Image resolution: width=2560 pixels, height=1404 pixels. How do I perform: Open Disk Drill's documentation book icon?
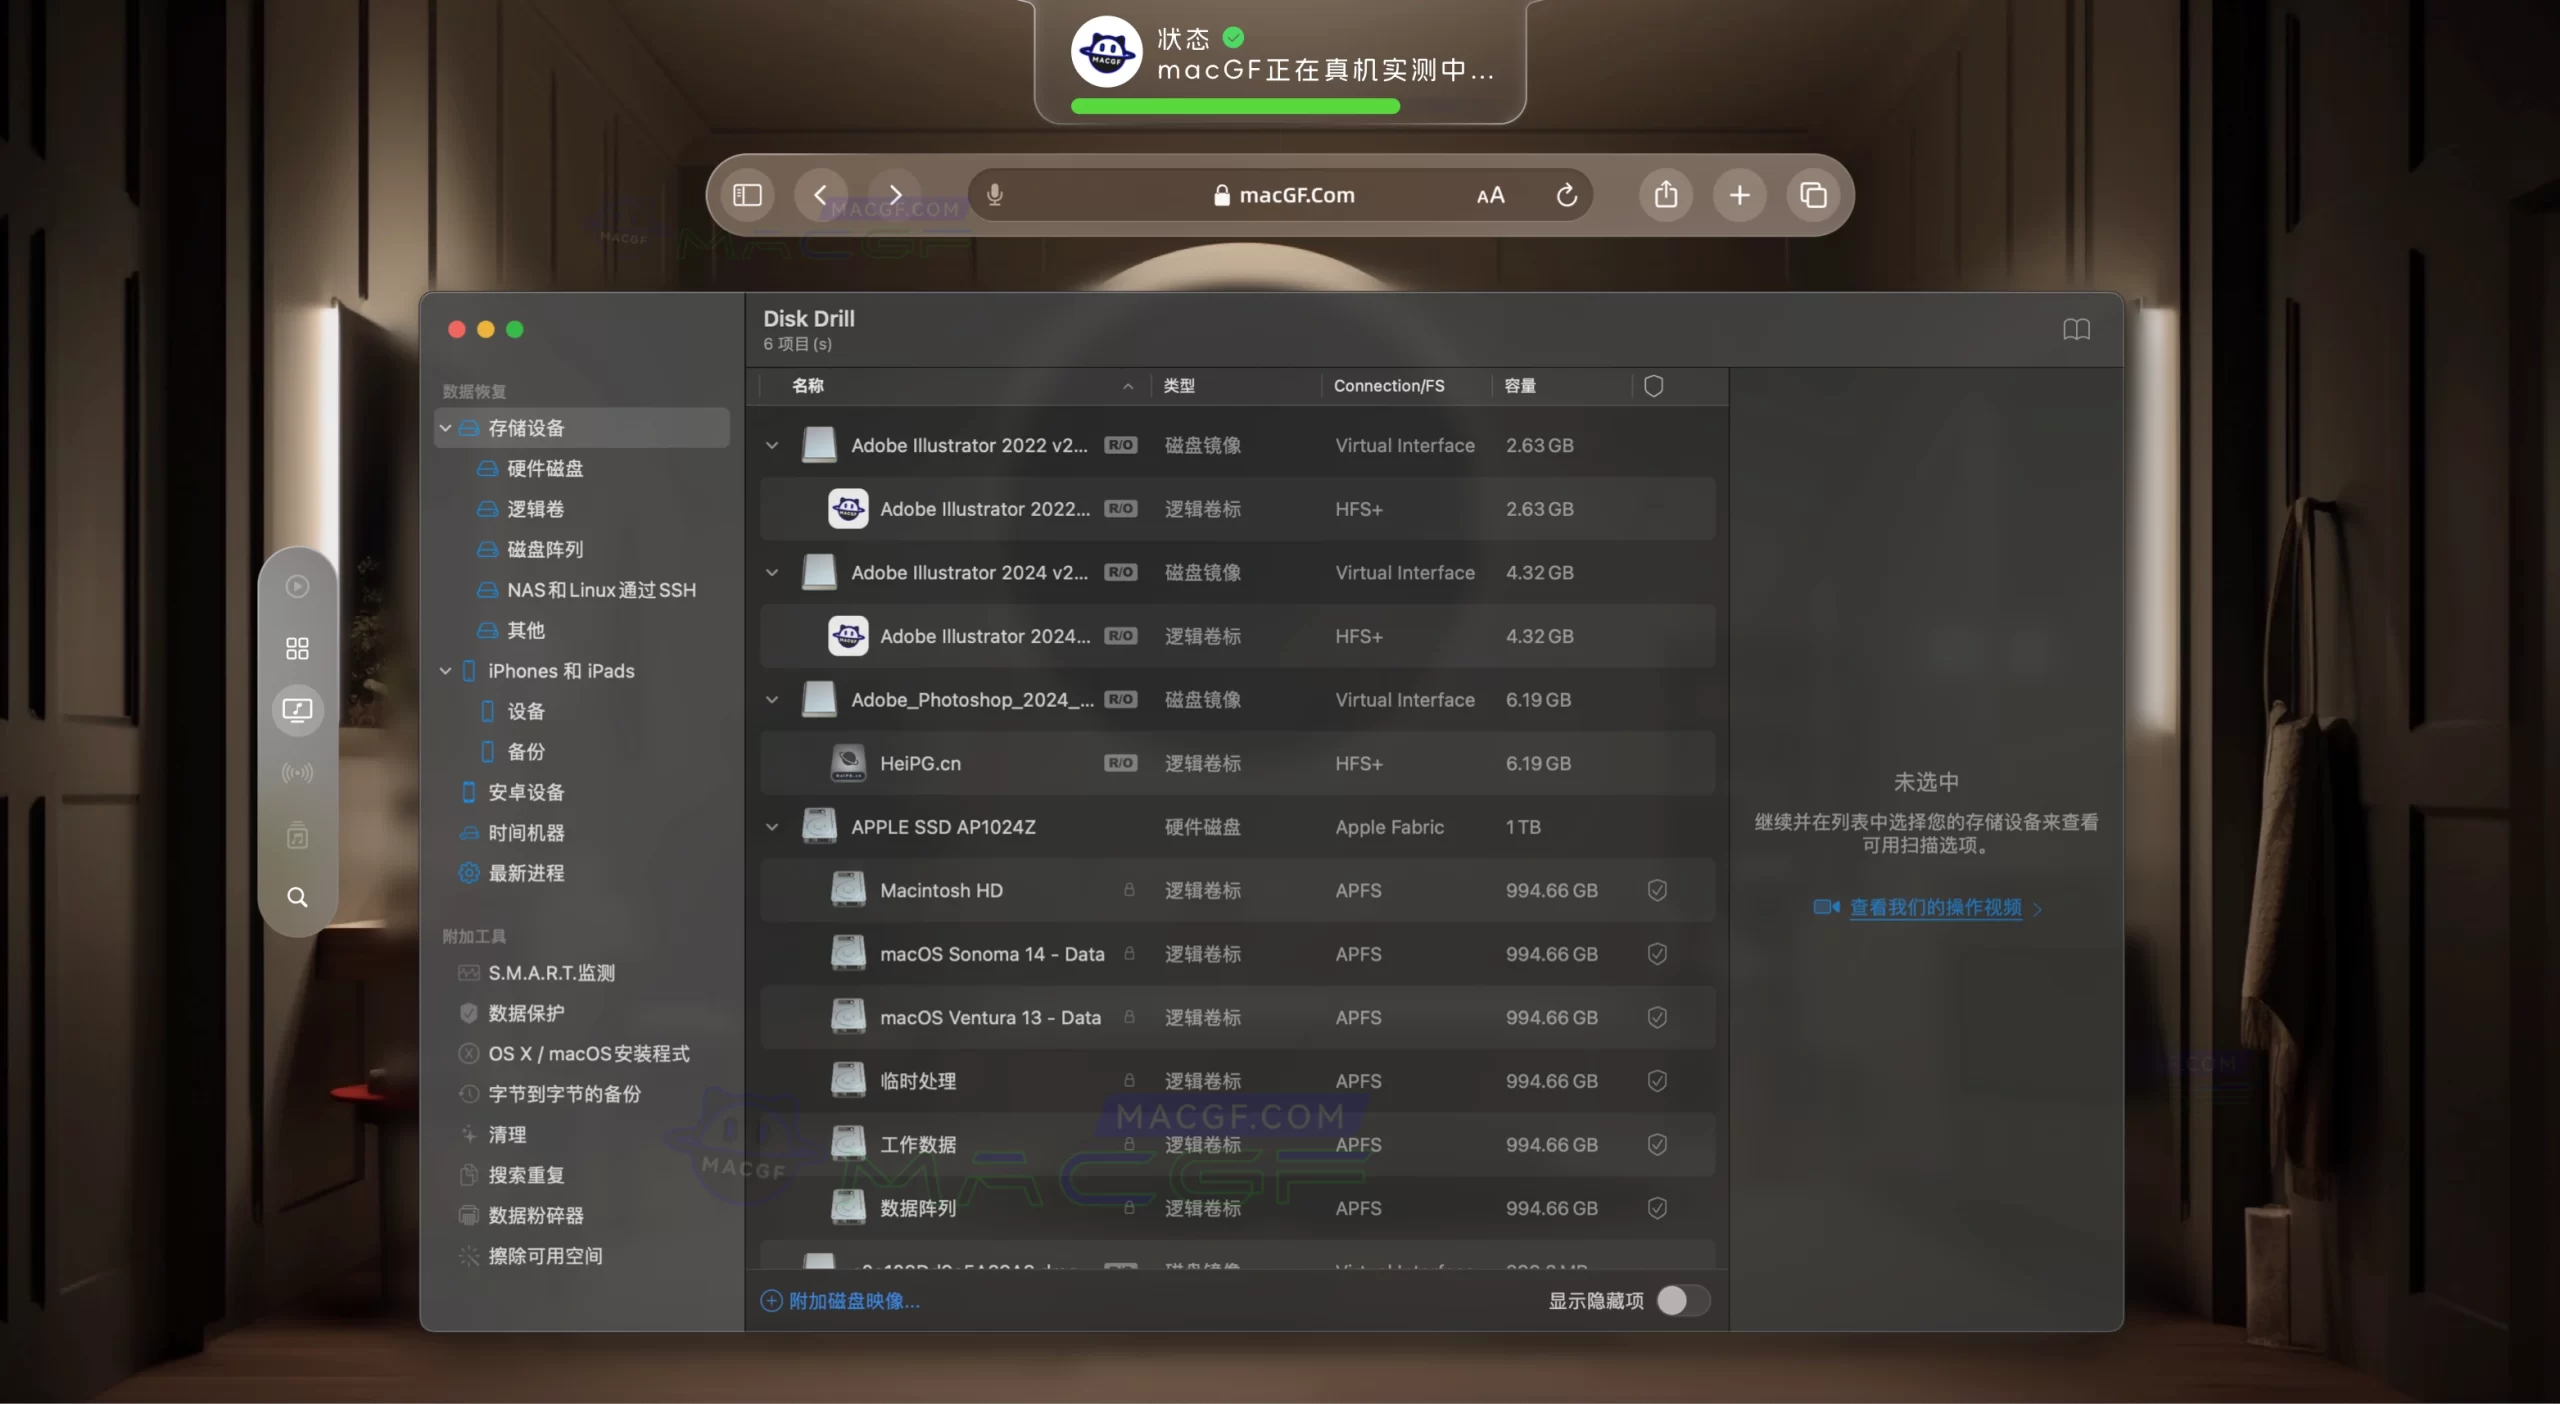point(2077,330)
